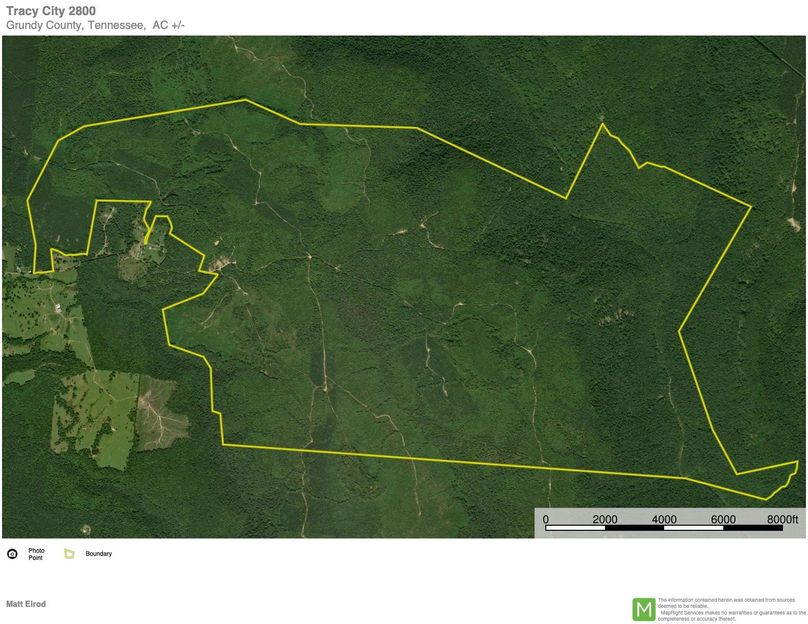Click the Photo Point camera icon
The height and width of the screenshot is (624, 808).
(x=12, y=553)
